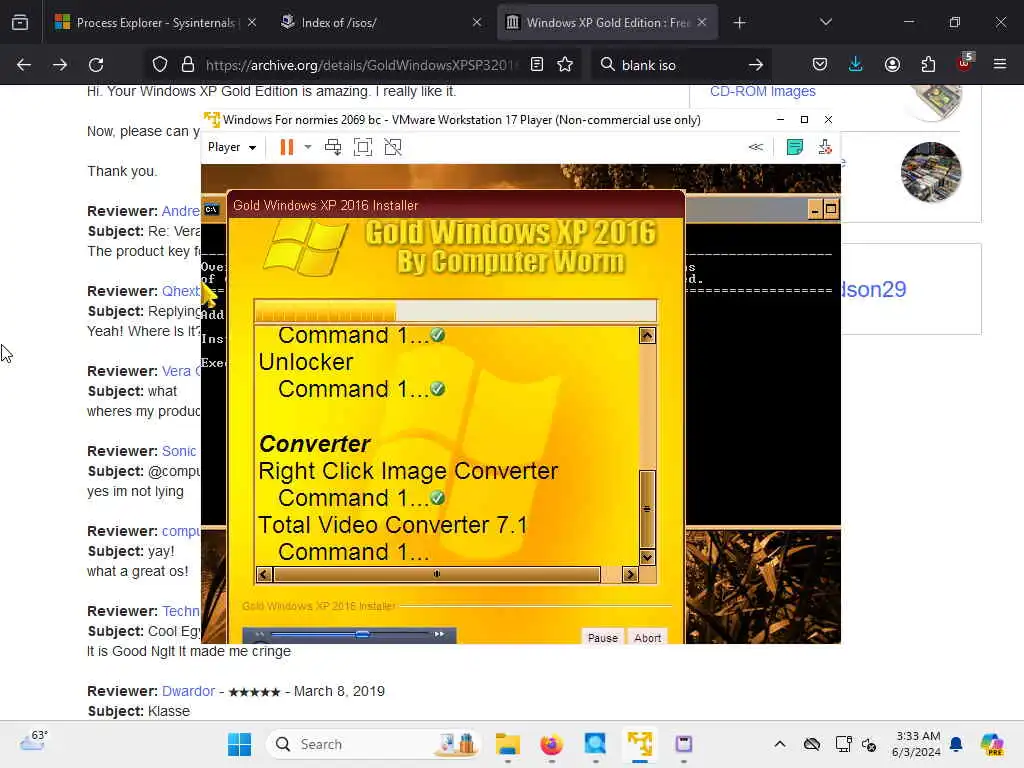Close the Process Explorer tab

click(x=252, y=22)
